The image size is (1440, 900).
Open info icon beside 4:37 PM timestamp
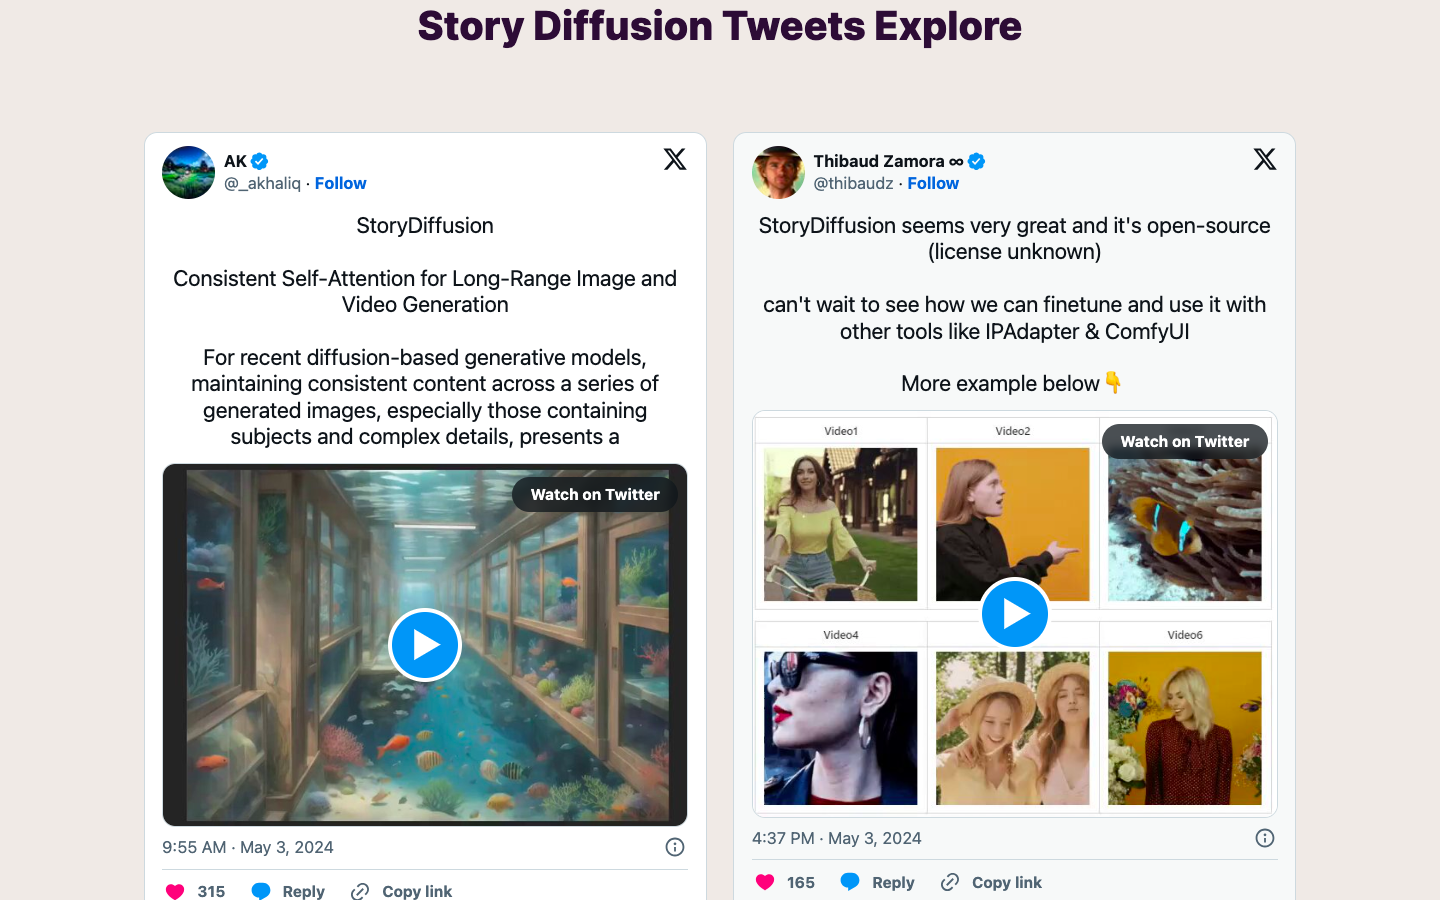pyautogui.click(x=1265, y=838)
